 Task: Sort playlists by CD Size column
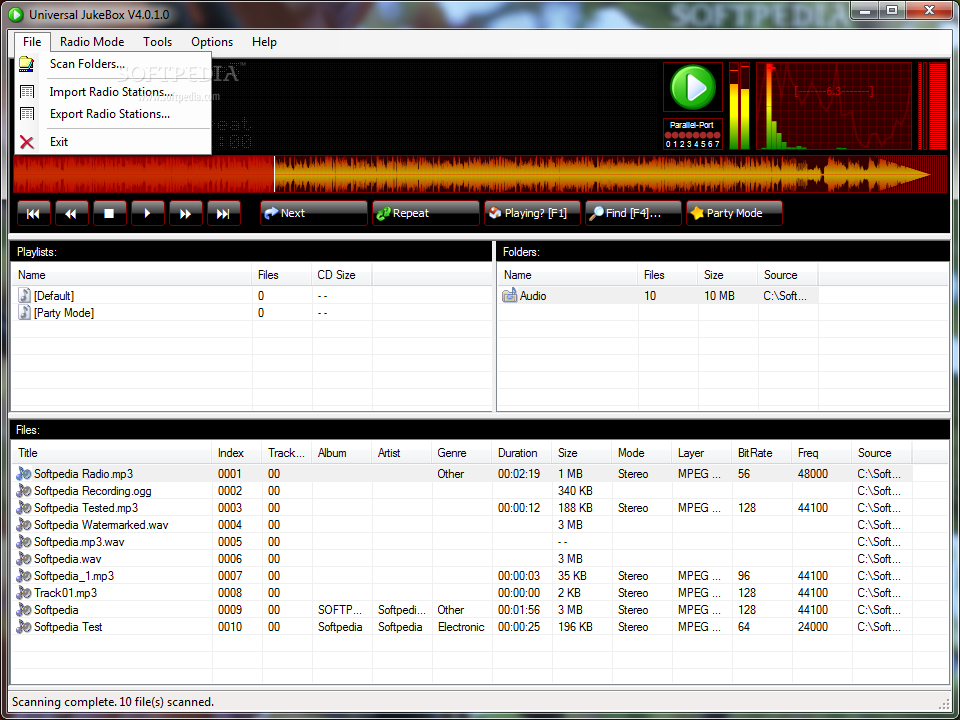(x=342, y=275)
